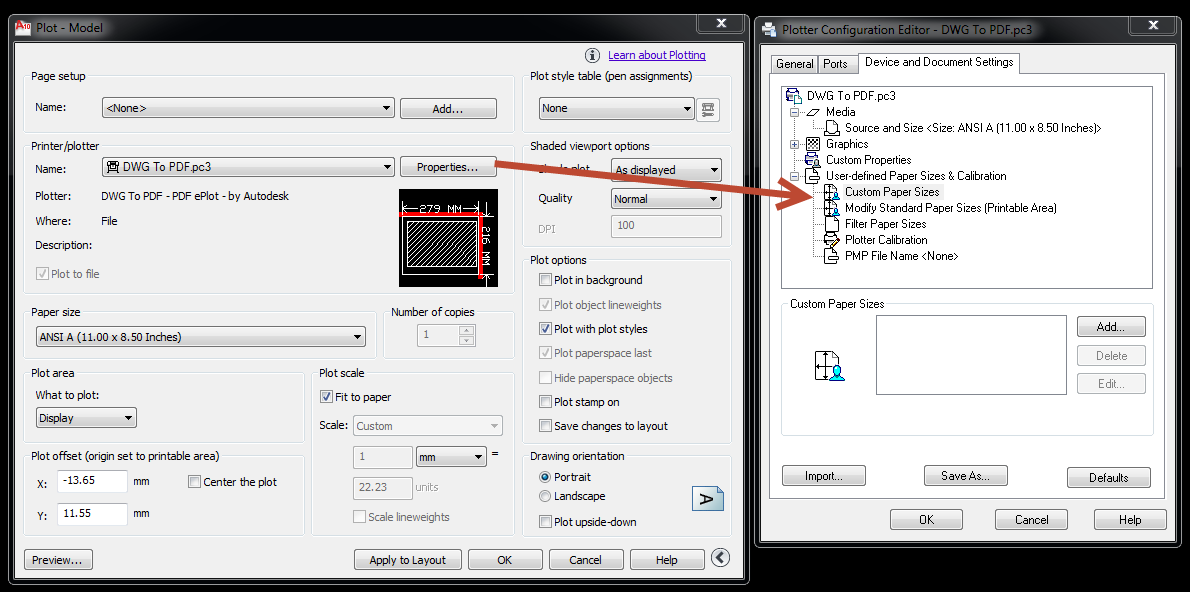
Task: Open the Page setup Name dropdown
Action: point(248,108)
